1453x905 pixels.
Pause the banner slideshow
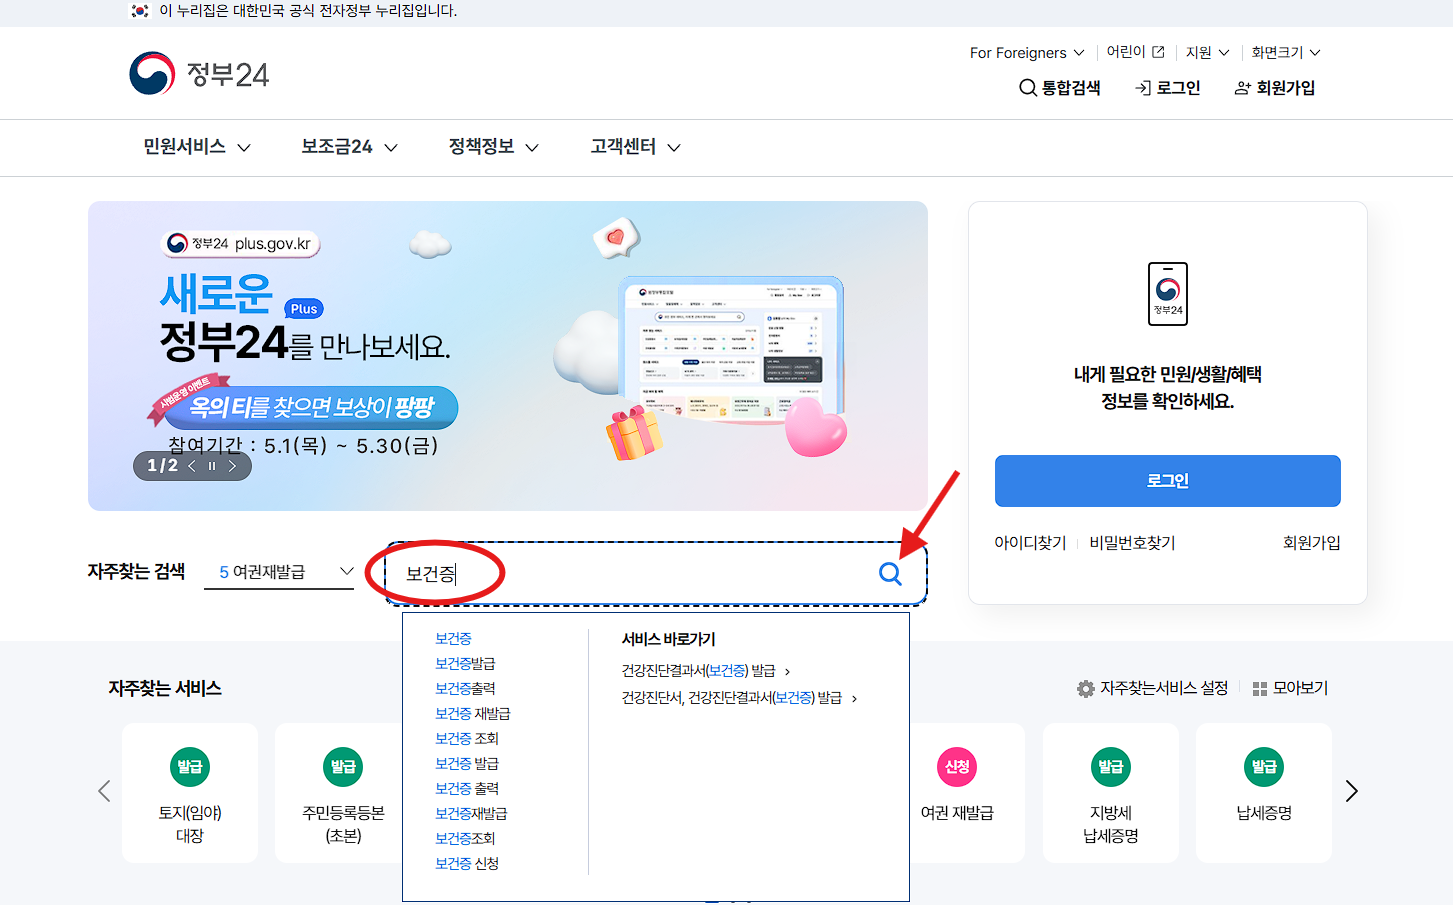point(212,466)
